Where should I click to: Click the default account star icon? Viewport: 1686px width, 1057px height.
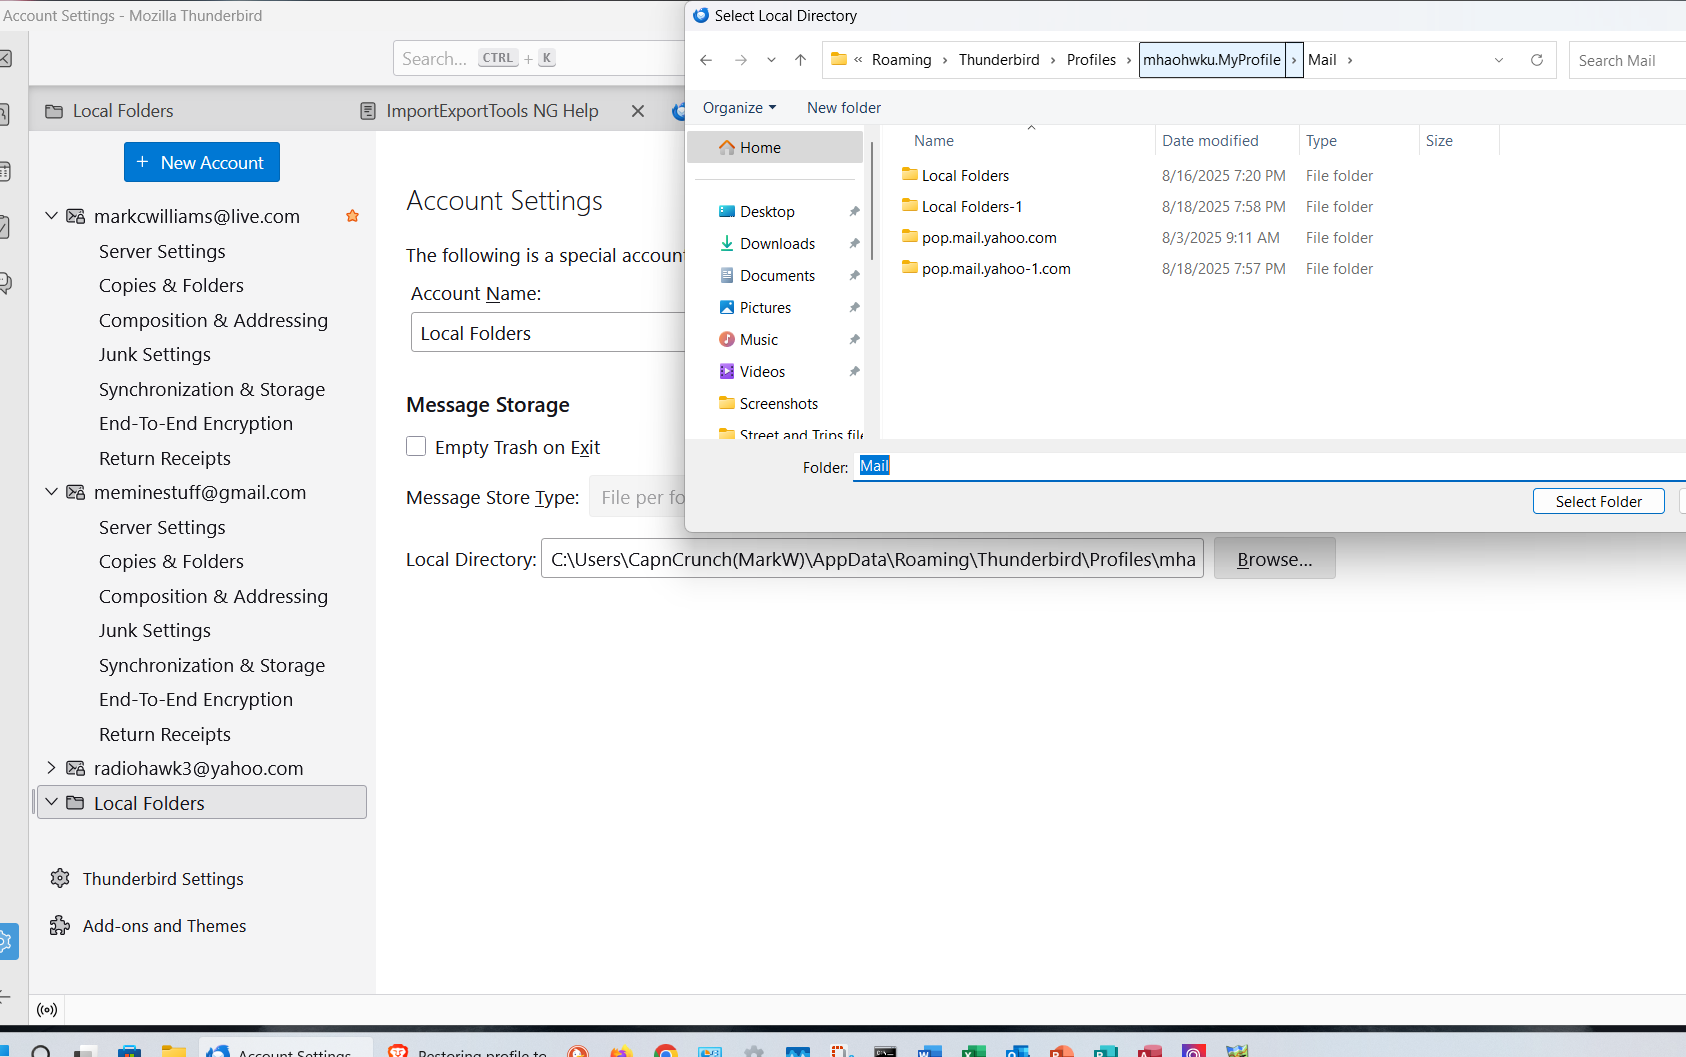(x=352, y=216)
